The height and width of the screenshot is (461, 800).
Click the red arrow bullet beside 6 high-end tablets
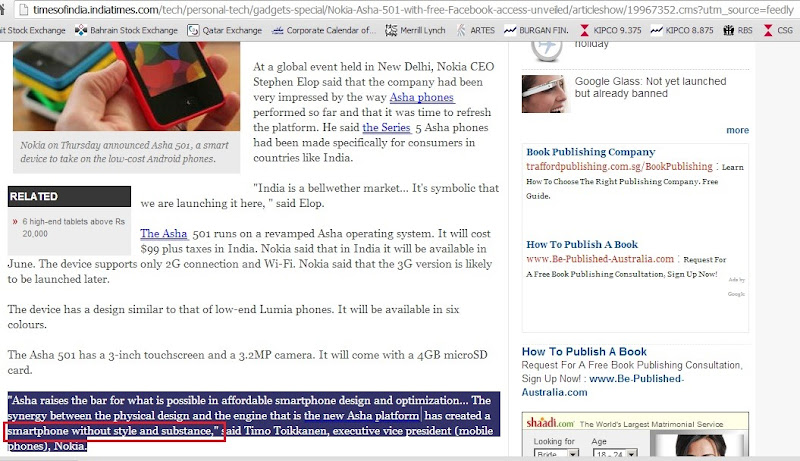15,222
